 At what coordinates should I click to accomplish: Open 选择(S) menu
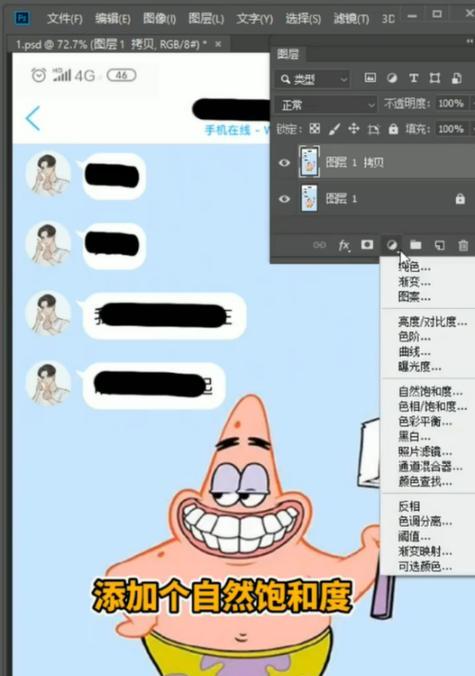[x=303, y=19]
